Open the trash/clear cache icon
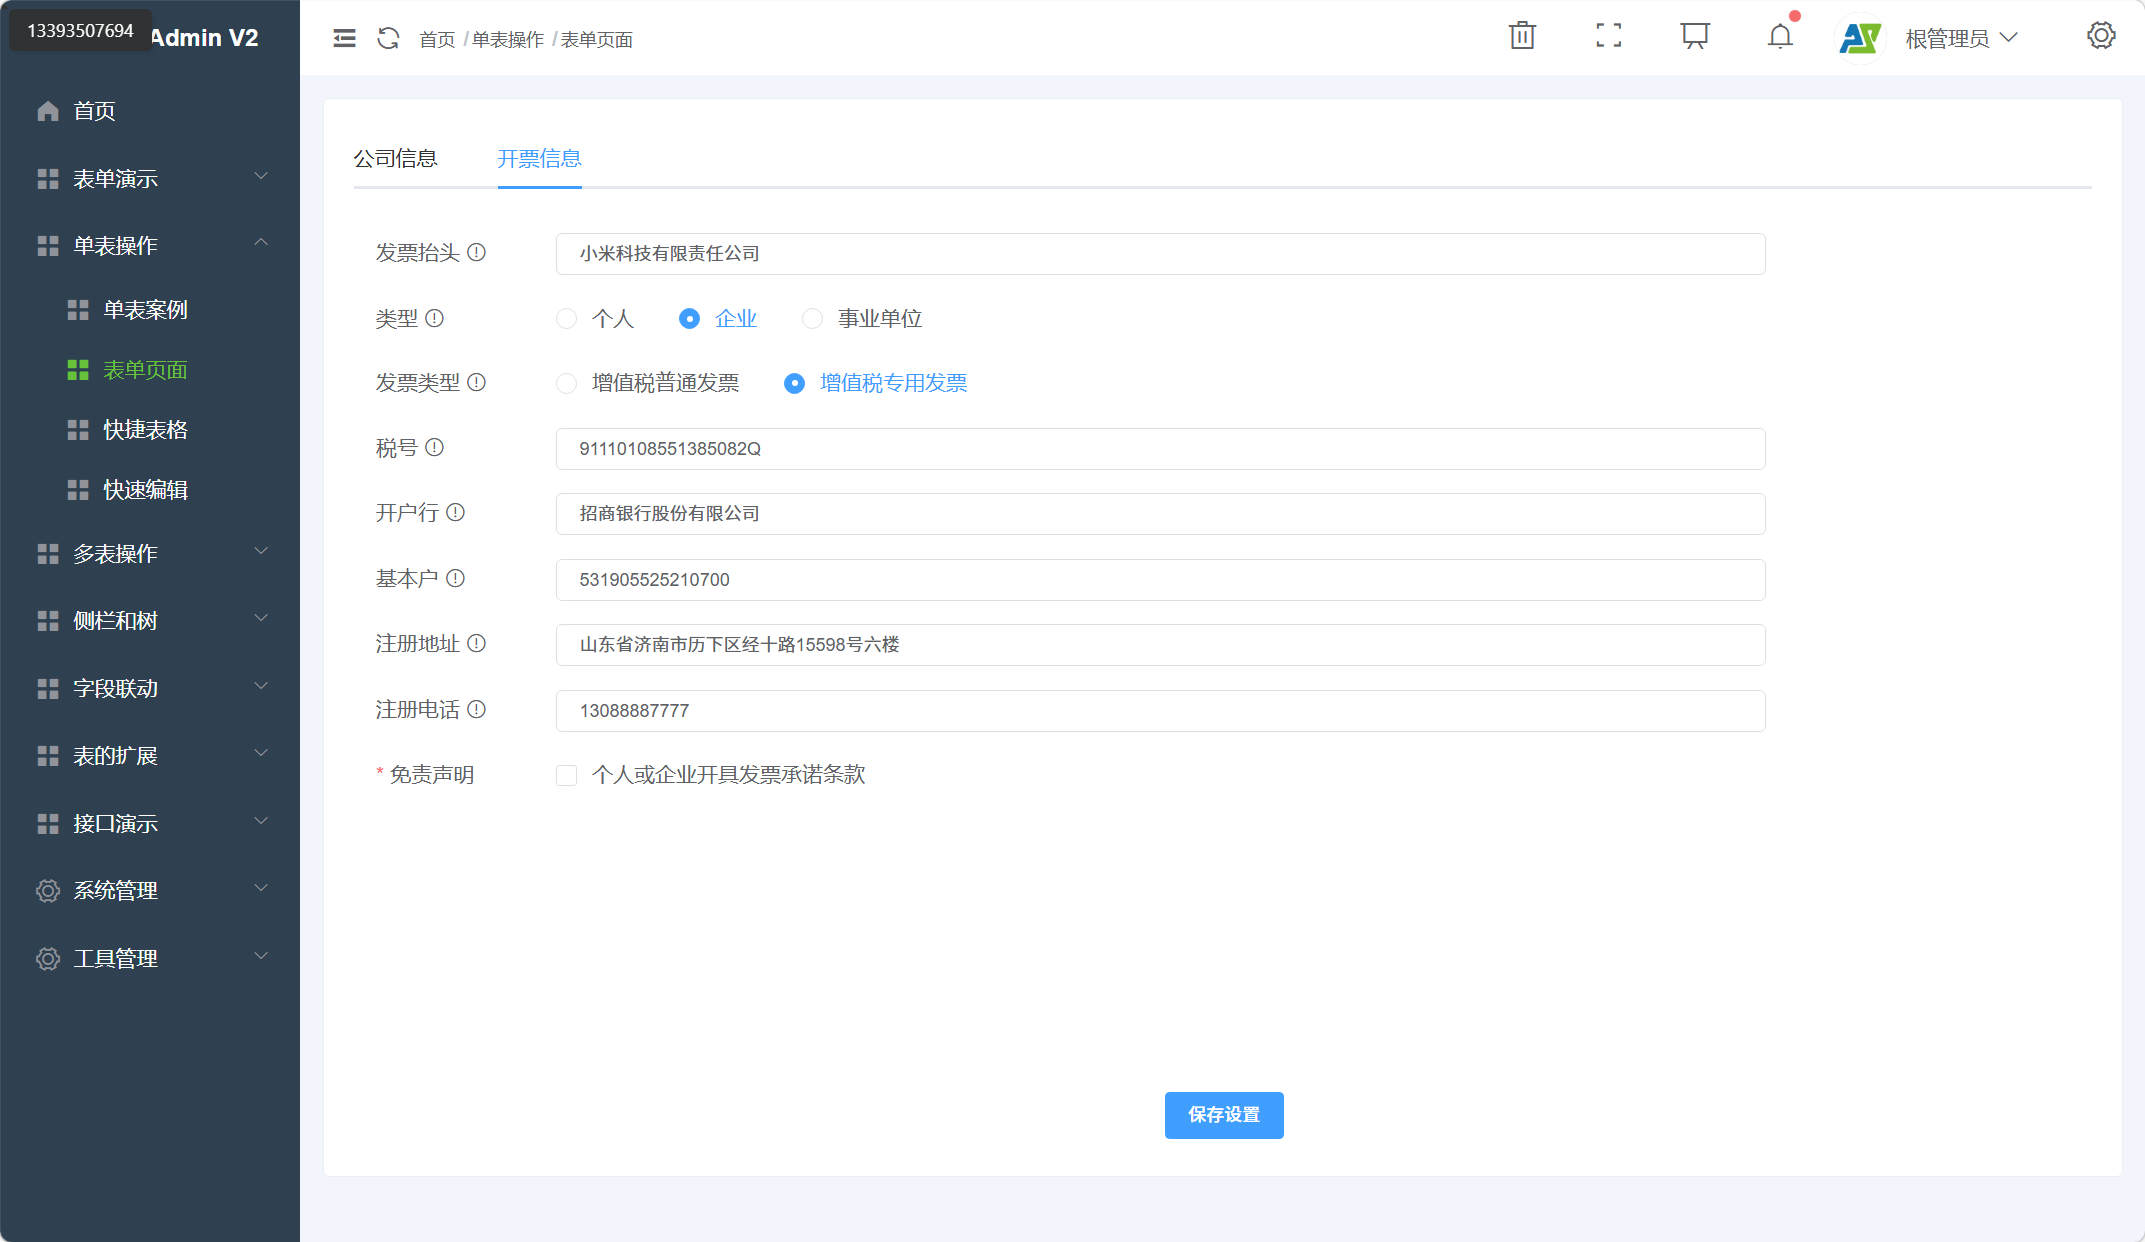 1522,36
